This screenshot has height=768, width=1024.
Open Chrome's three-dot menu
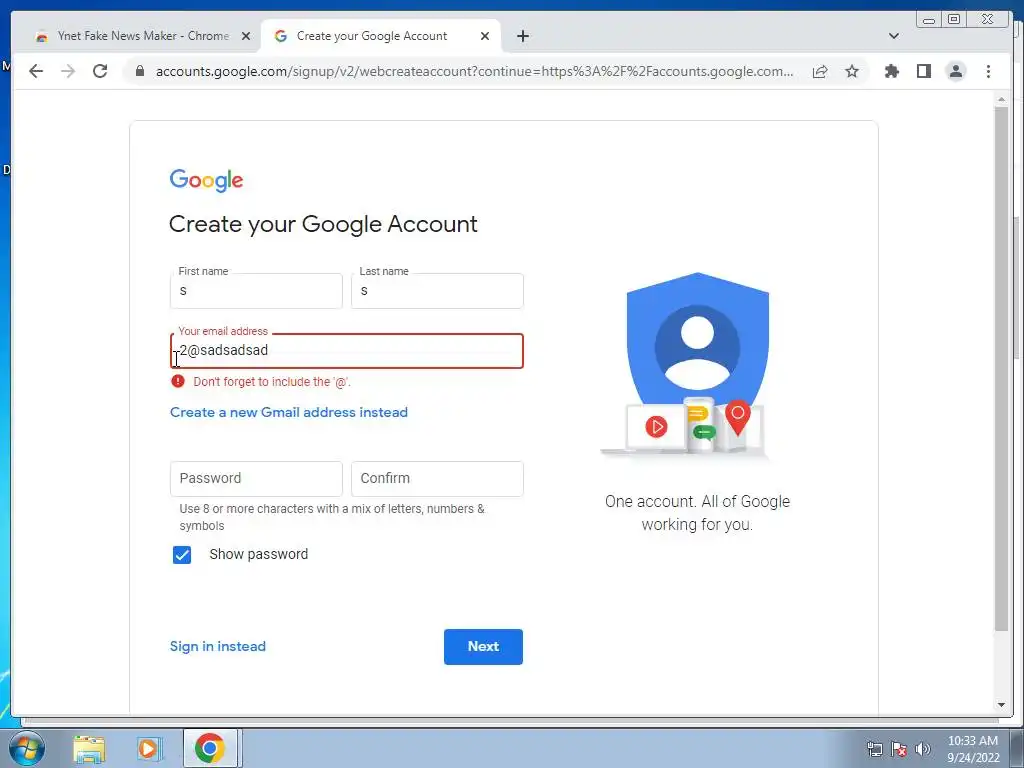click(988, 71)
